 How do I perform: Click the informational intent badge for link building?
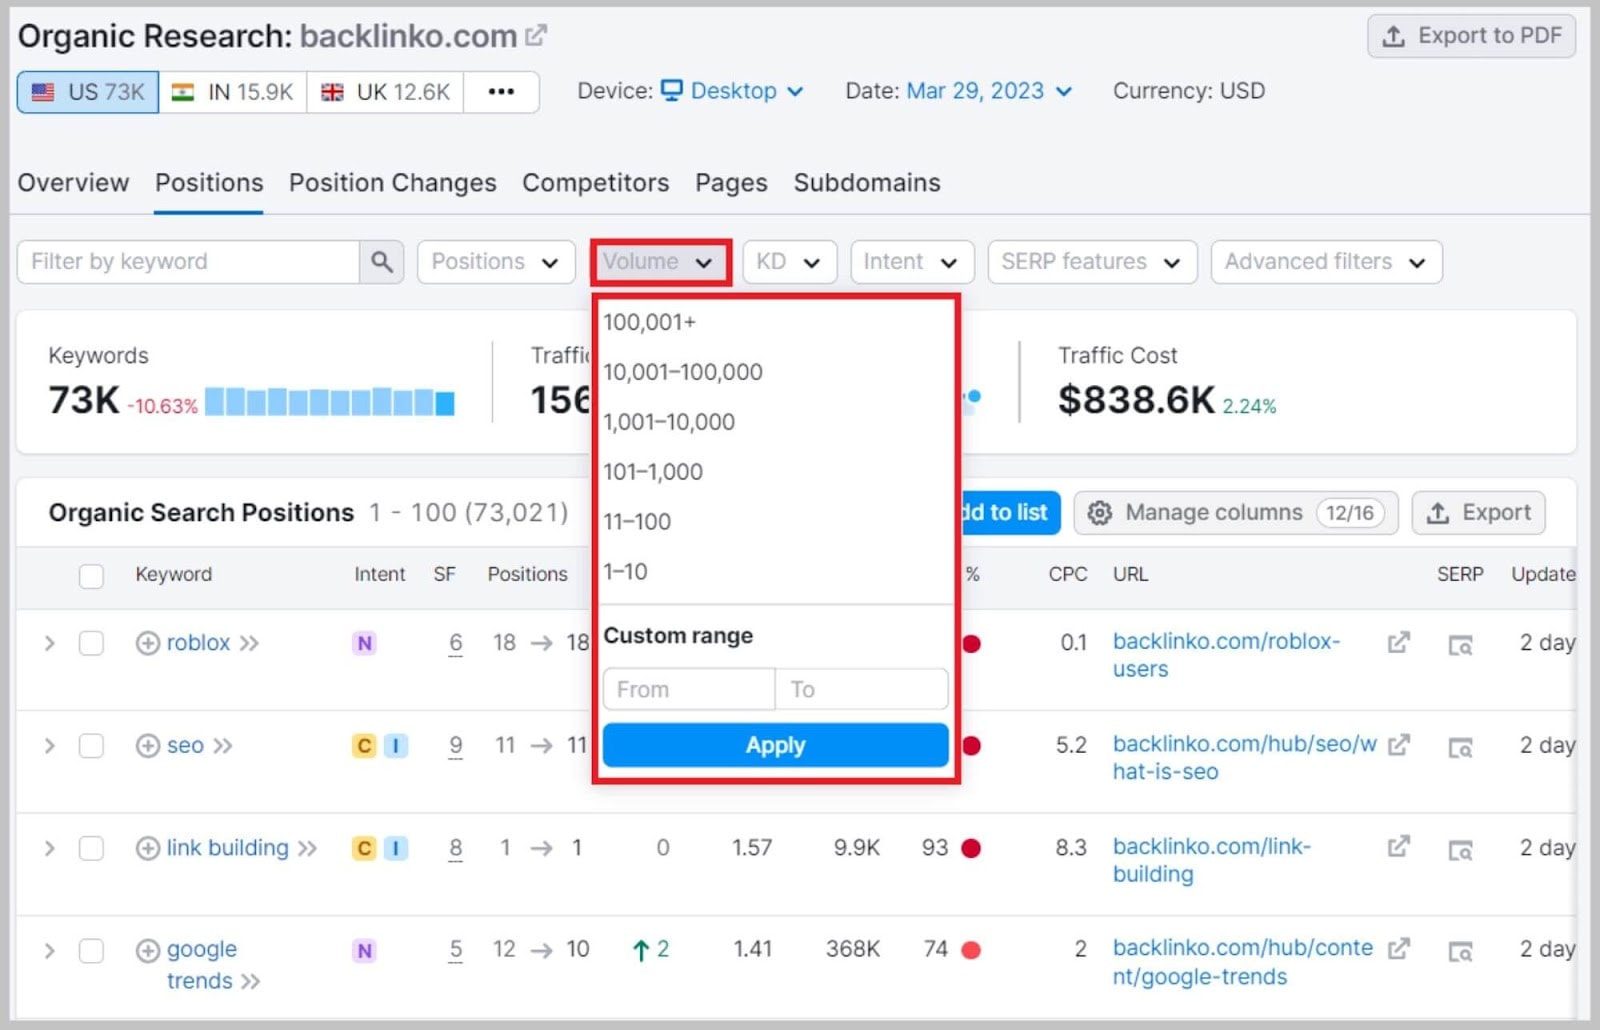(x=396, y=849)
